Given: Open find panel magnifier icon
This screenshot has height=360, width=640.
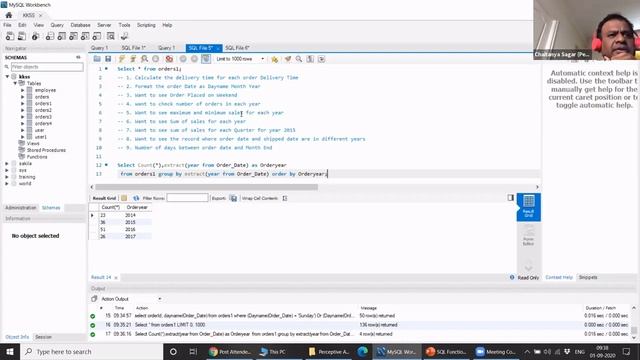Looking at the screenshot, I should [299, 59].
